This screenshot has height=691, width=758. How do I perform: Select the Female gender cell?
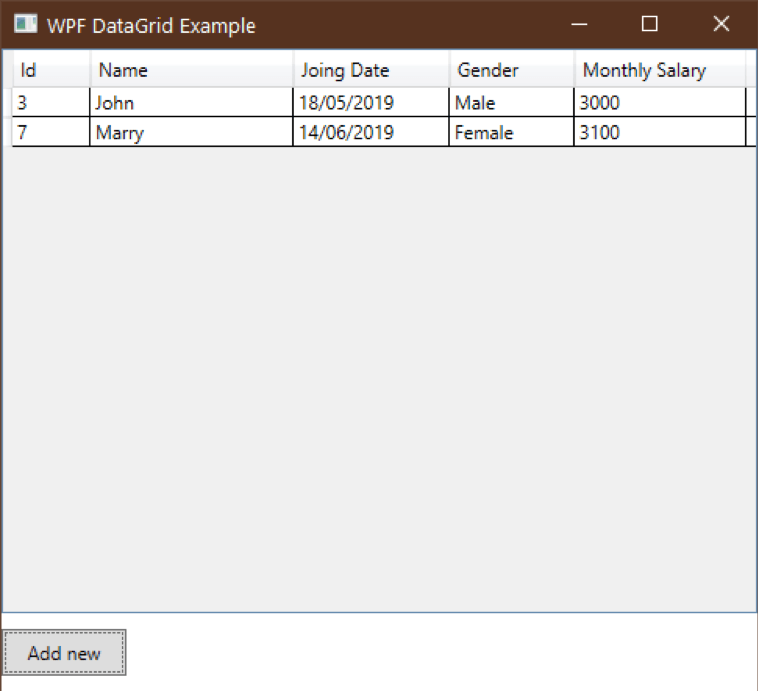click(x=511, y=132)
